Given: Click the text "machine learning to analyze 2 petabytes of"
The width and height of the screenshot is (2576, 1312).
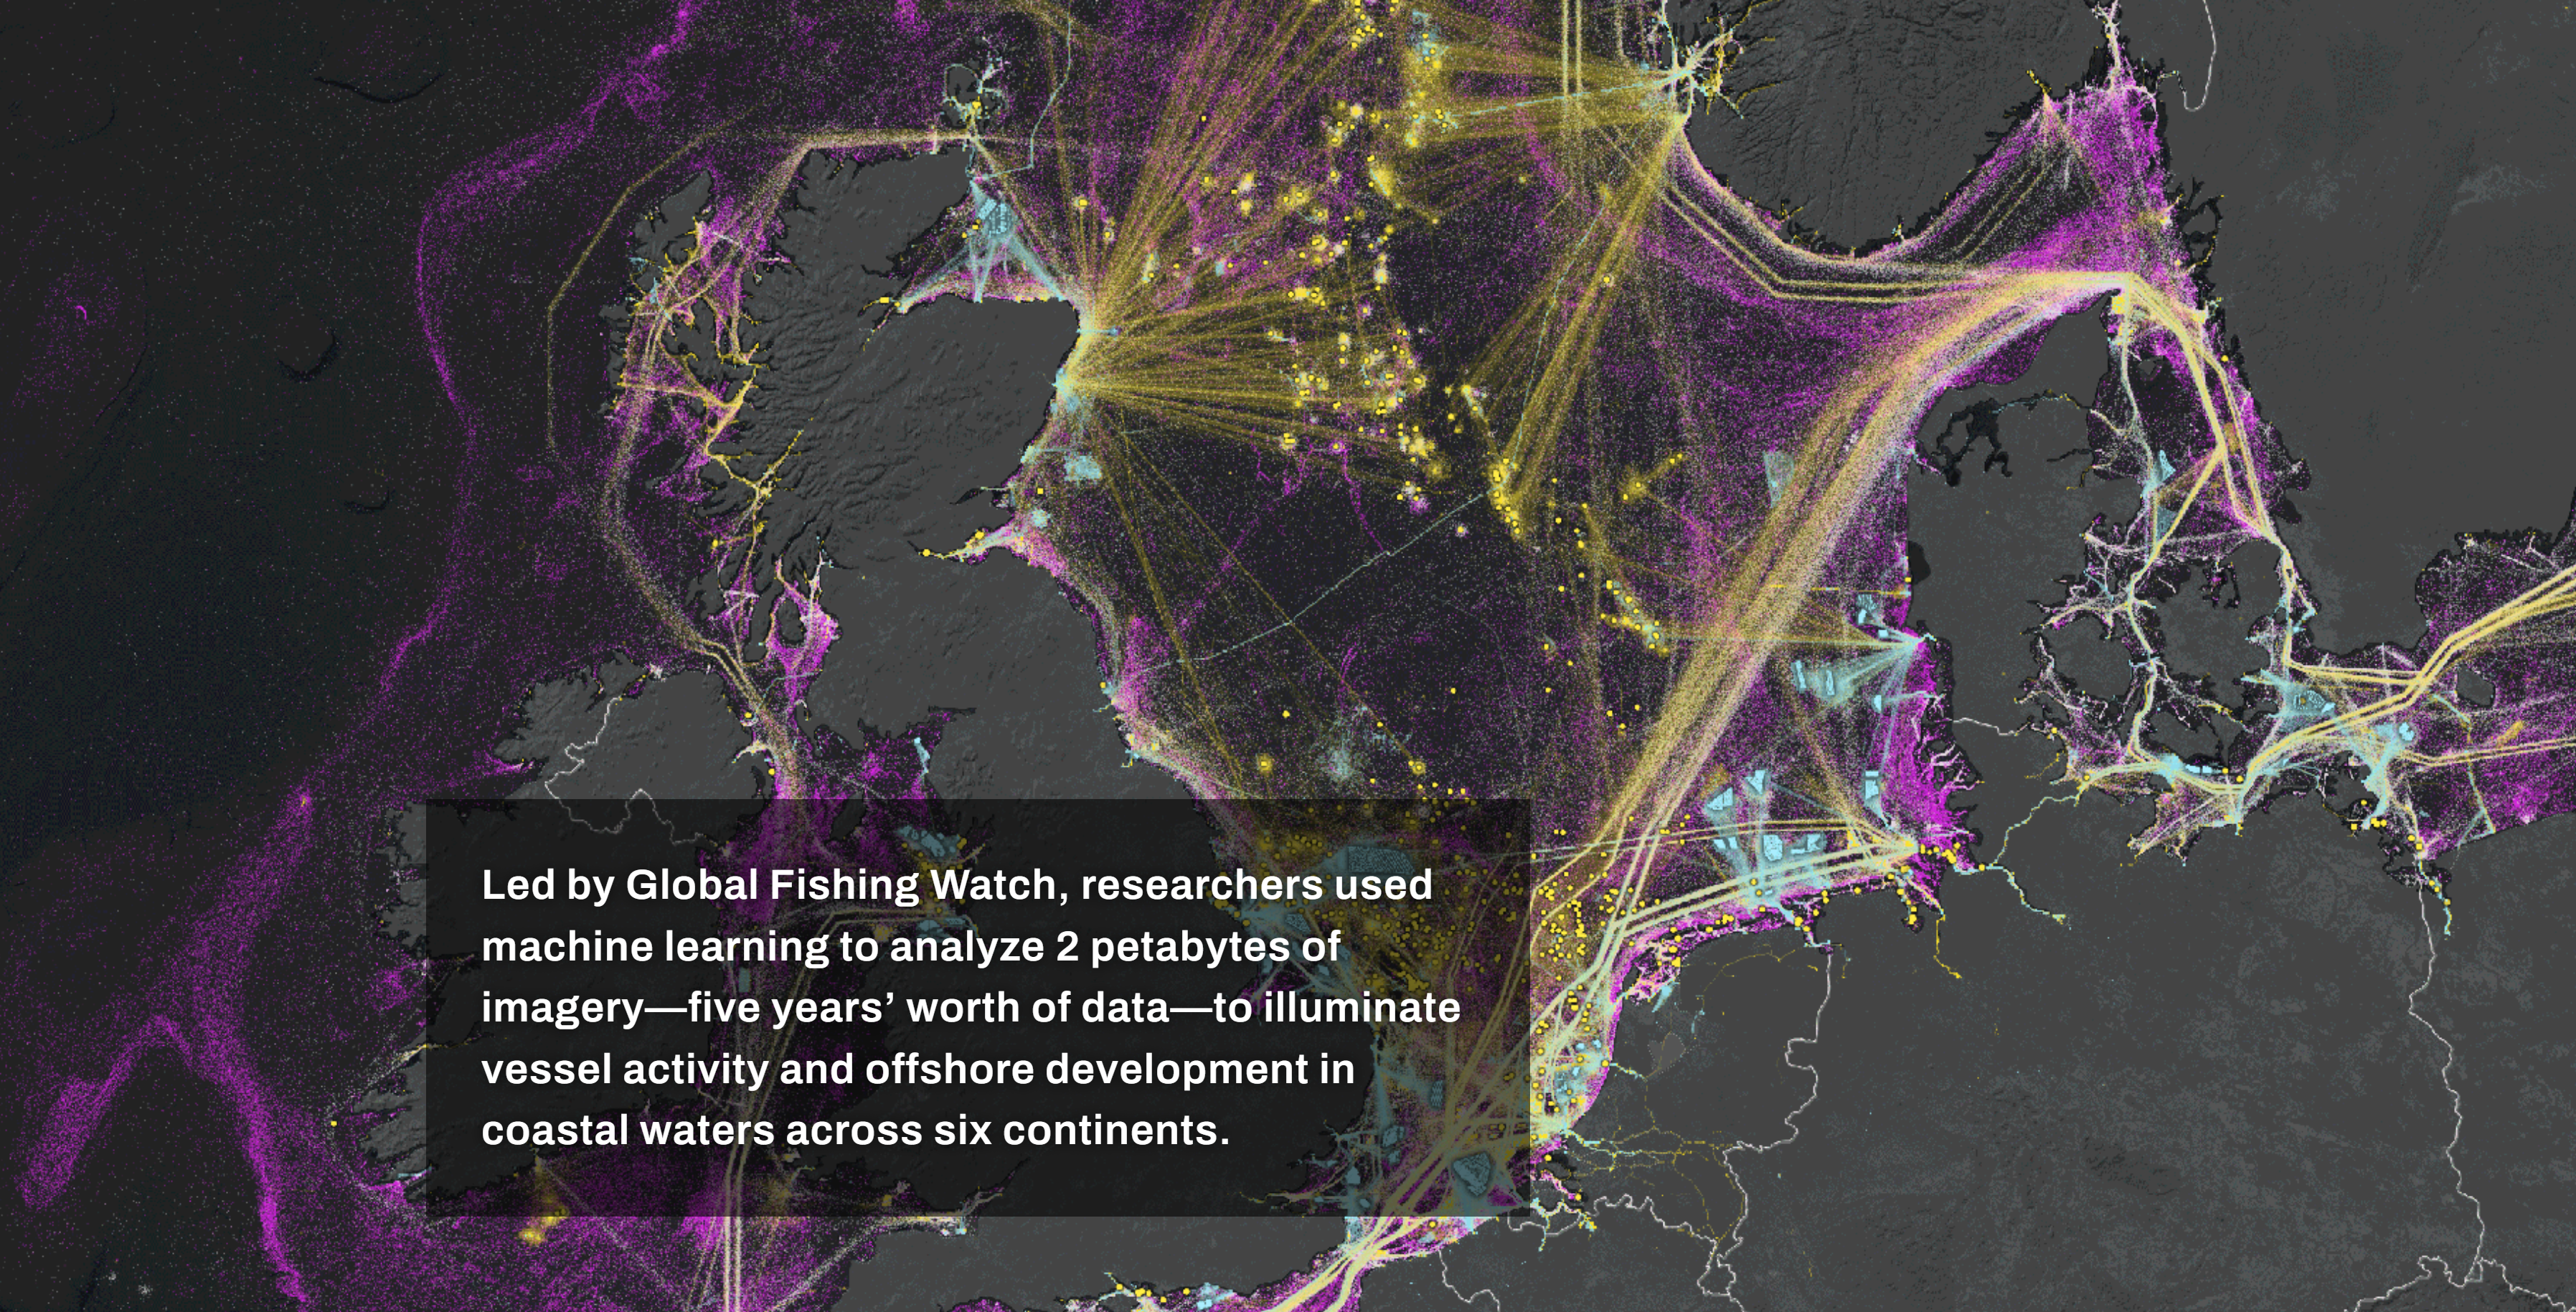Looking at the screenshot, I should [x=910, y=947].
